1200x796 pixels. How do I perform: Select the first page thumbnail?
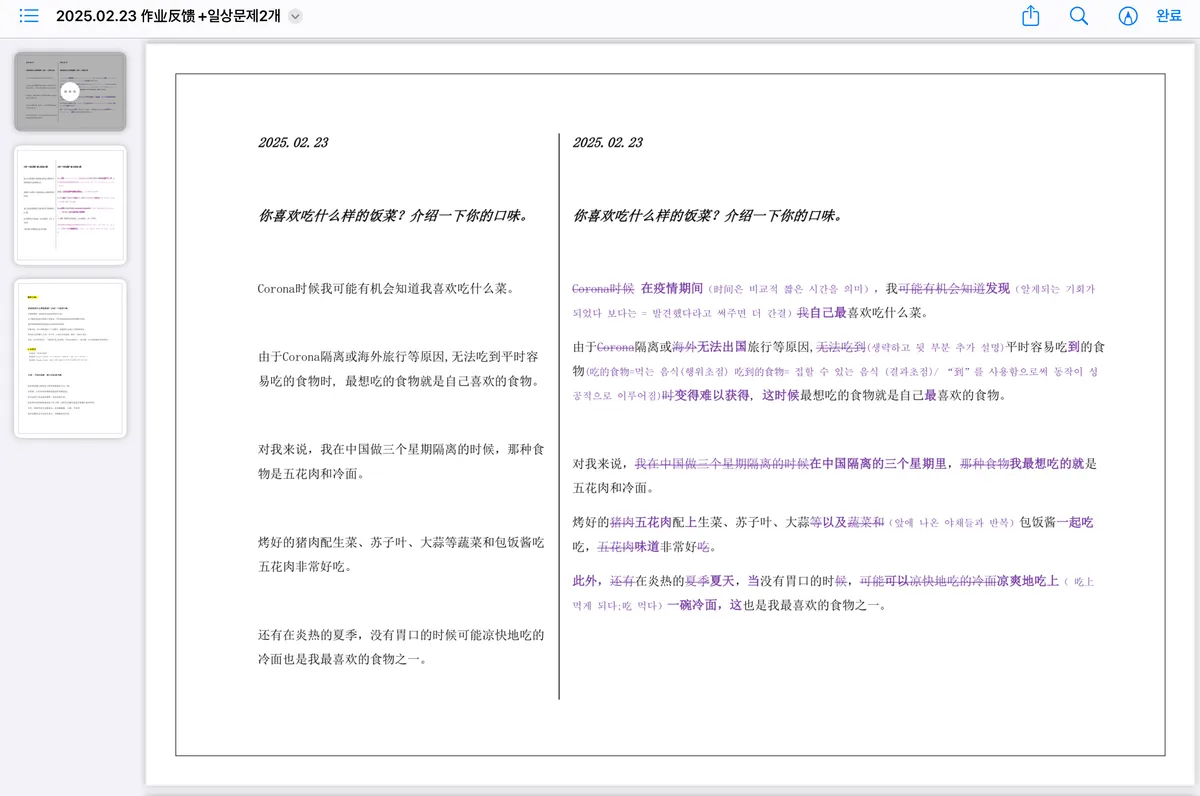70,91
